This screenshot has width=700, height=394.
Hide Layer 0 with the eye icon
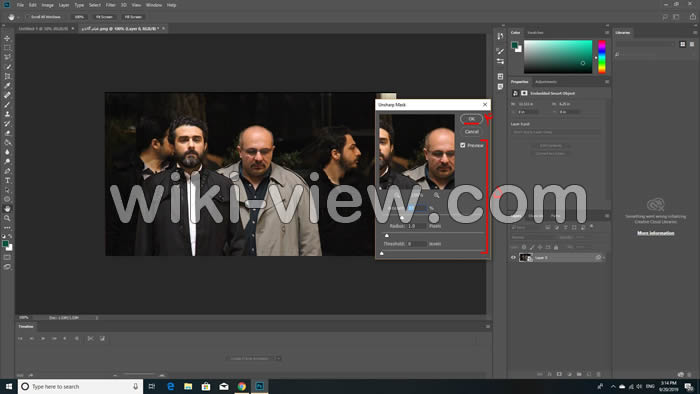tap(513, 257)
